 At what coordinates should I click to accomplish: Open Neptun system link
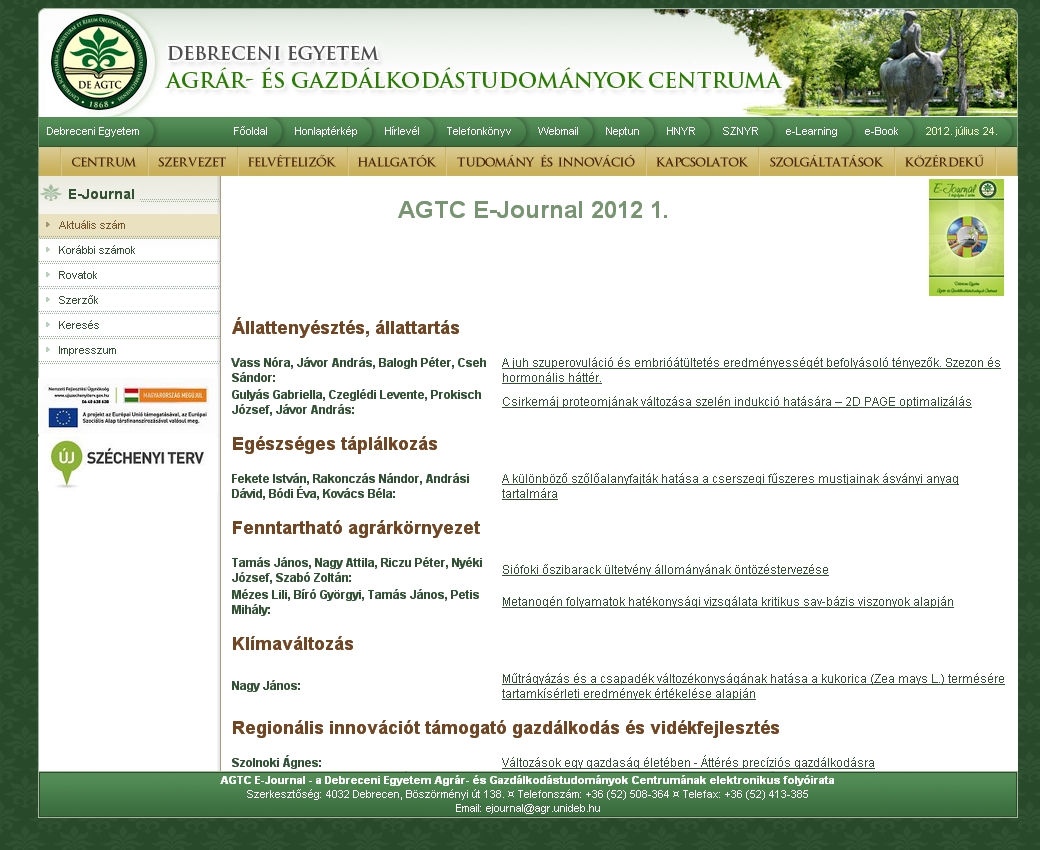[622, 131]
